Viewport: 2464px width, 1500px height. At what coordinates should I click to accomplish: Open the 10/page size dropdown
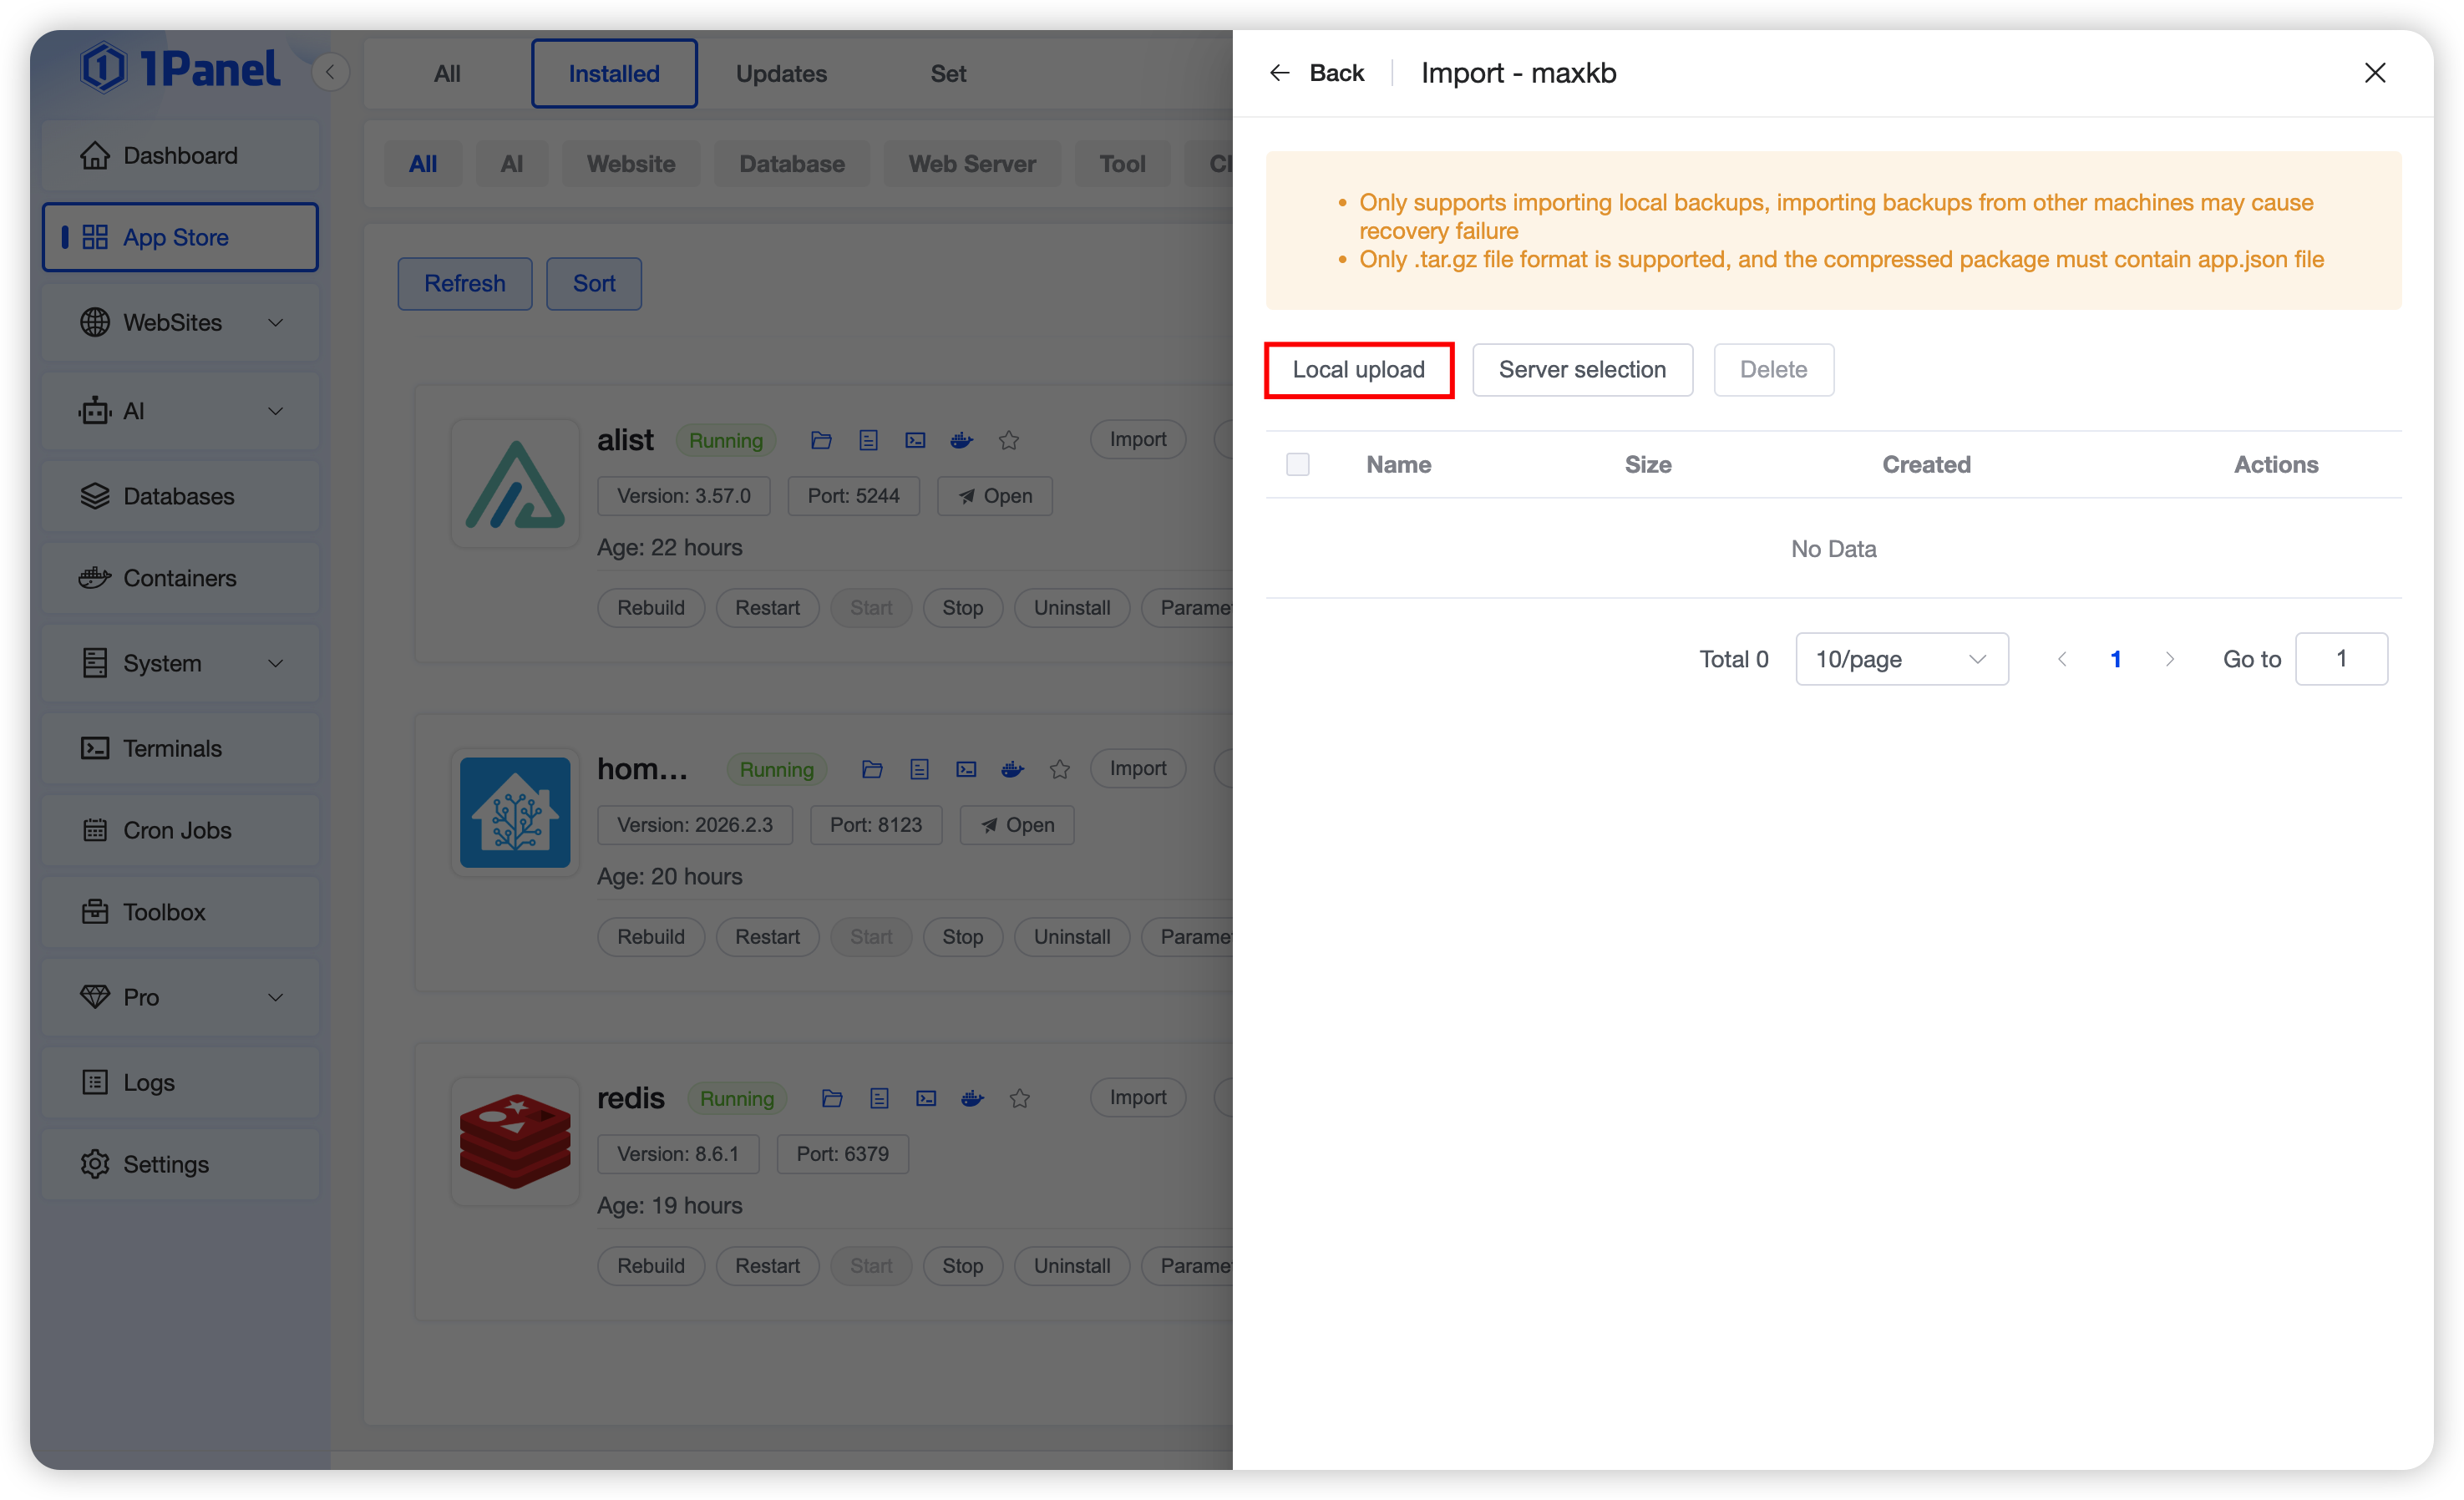tap(1901, 659)
